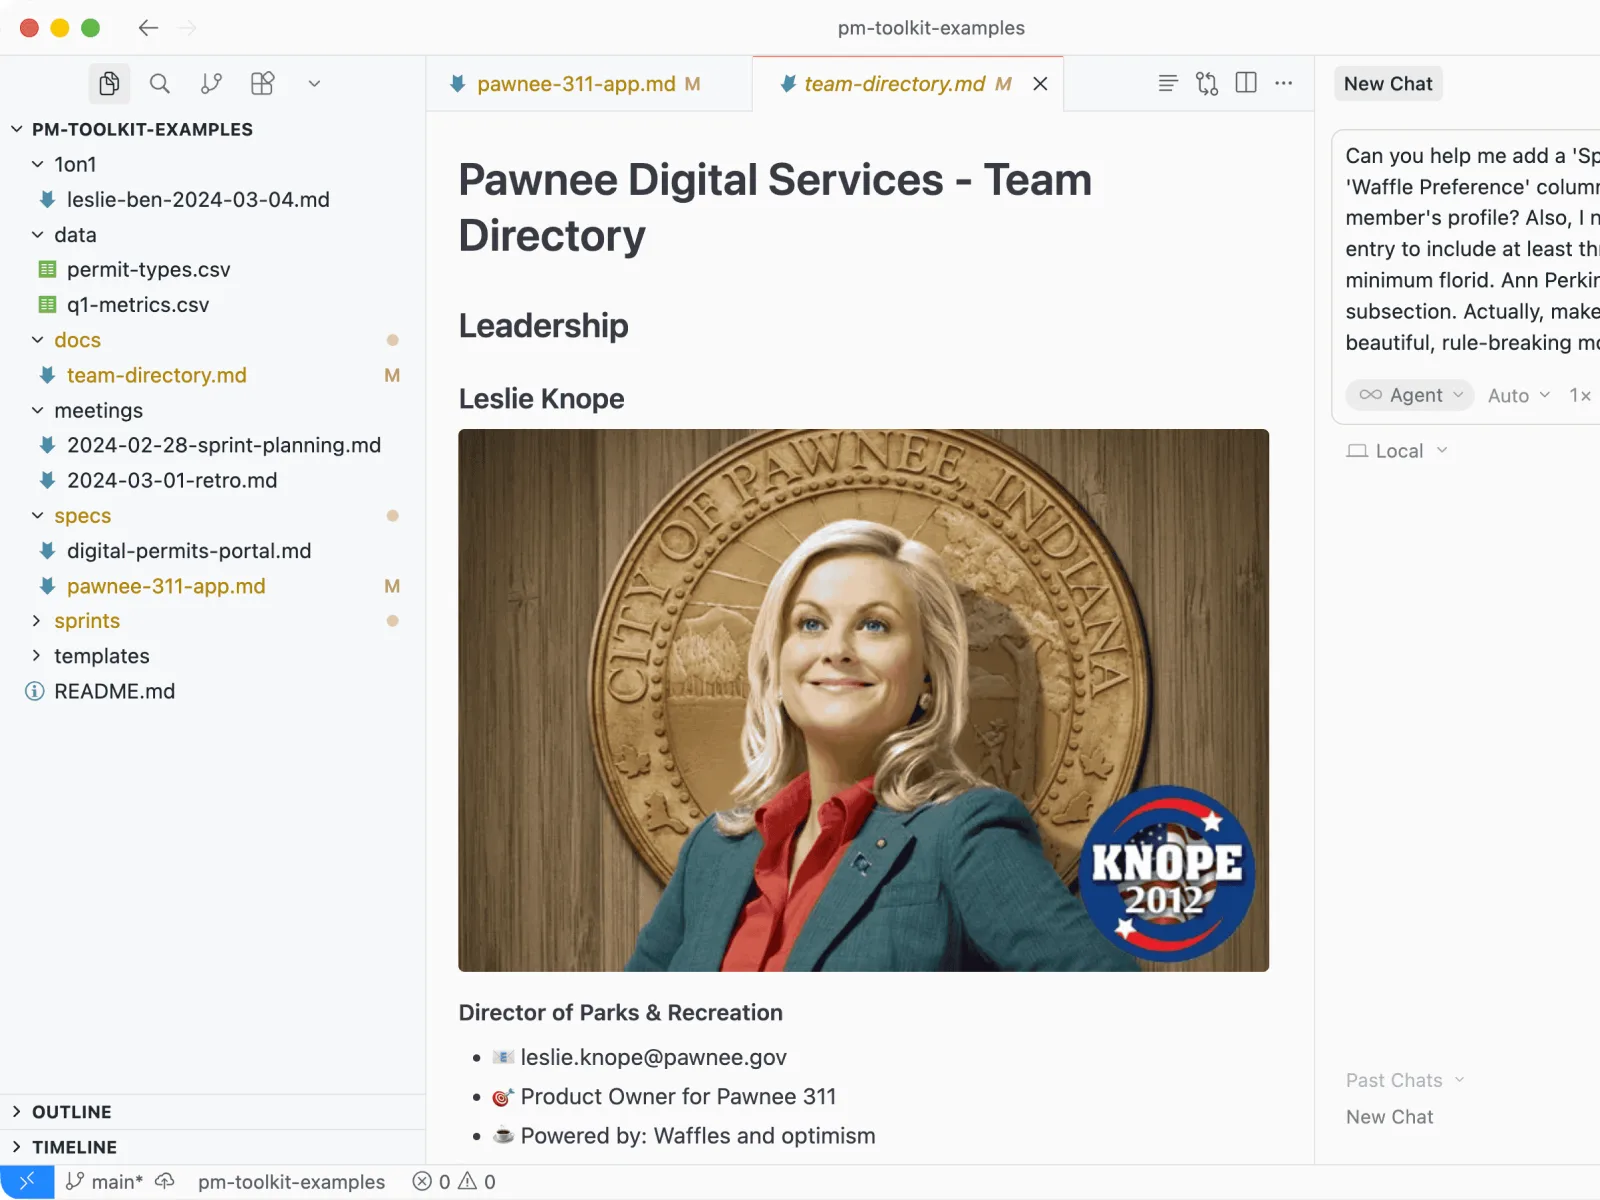Screen dimensions: 1600x1200
Task: Show more sidebar views chevron
Action: click(314, 84)
